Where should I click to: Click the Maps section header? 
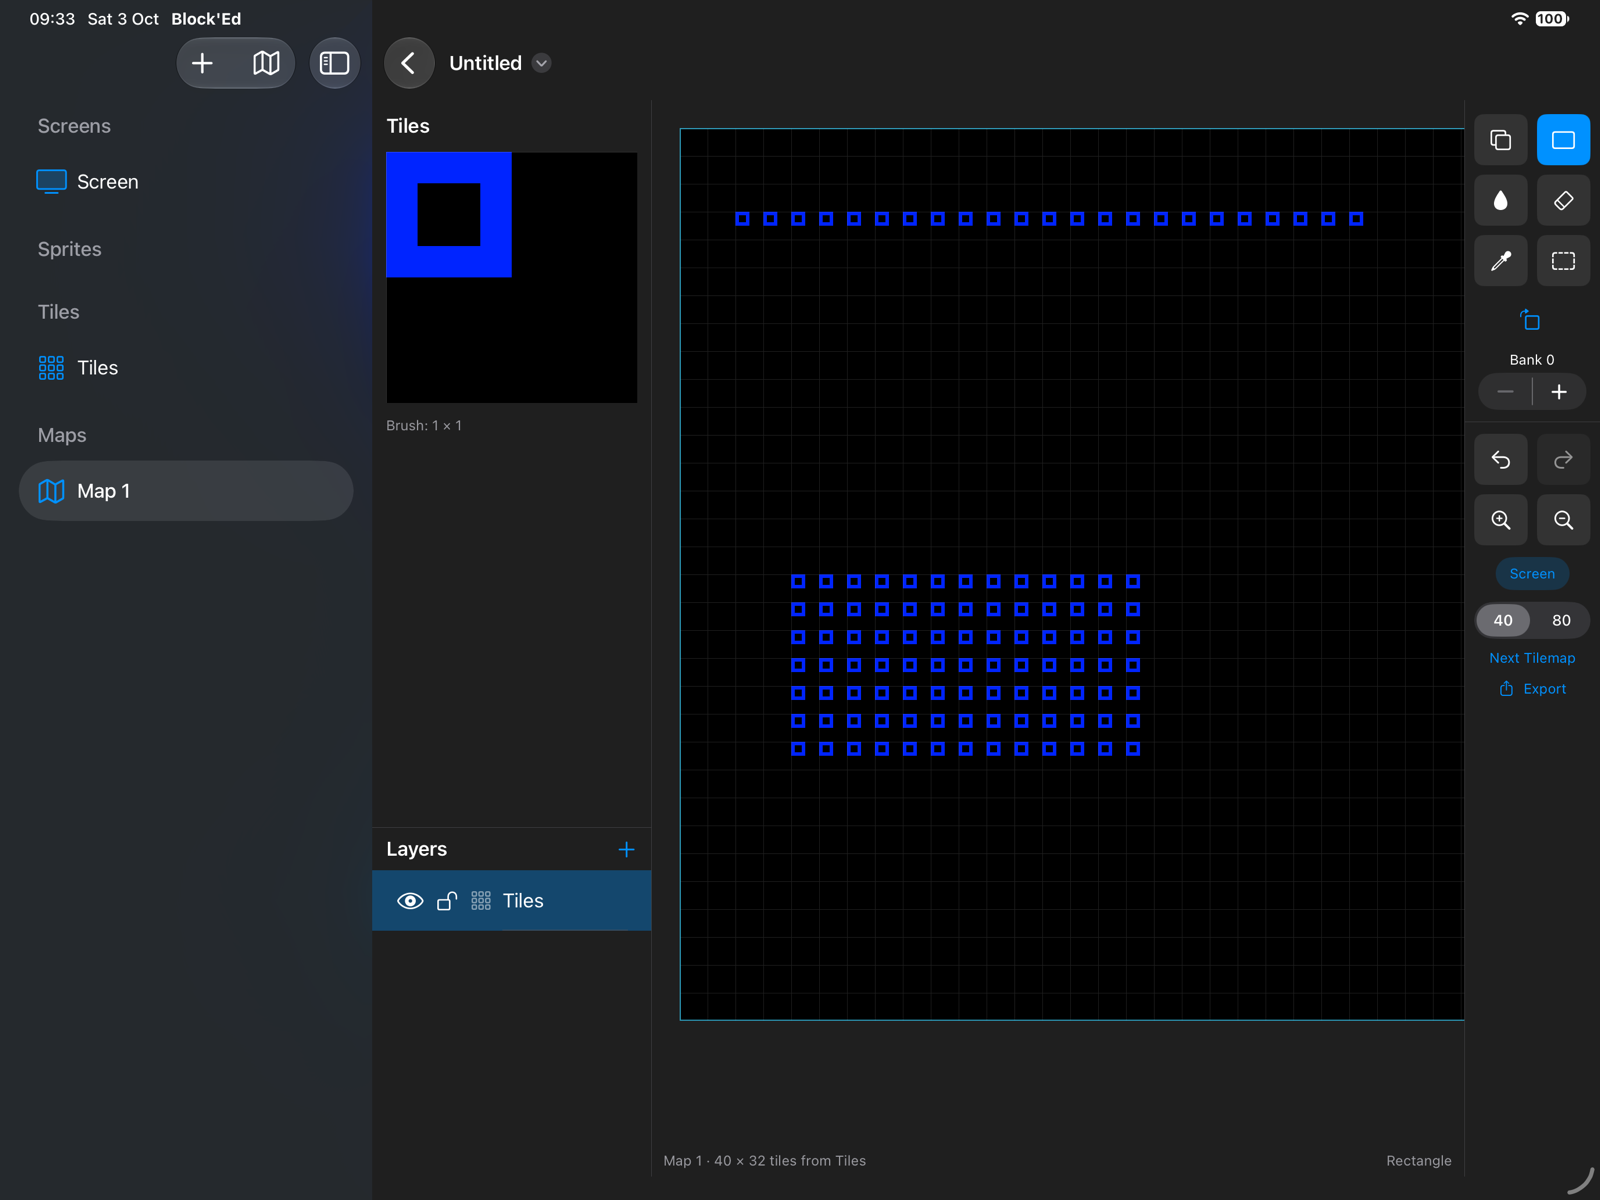click(x=62, y=435)
